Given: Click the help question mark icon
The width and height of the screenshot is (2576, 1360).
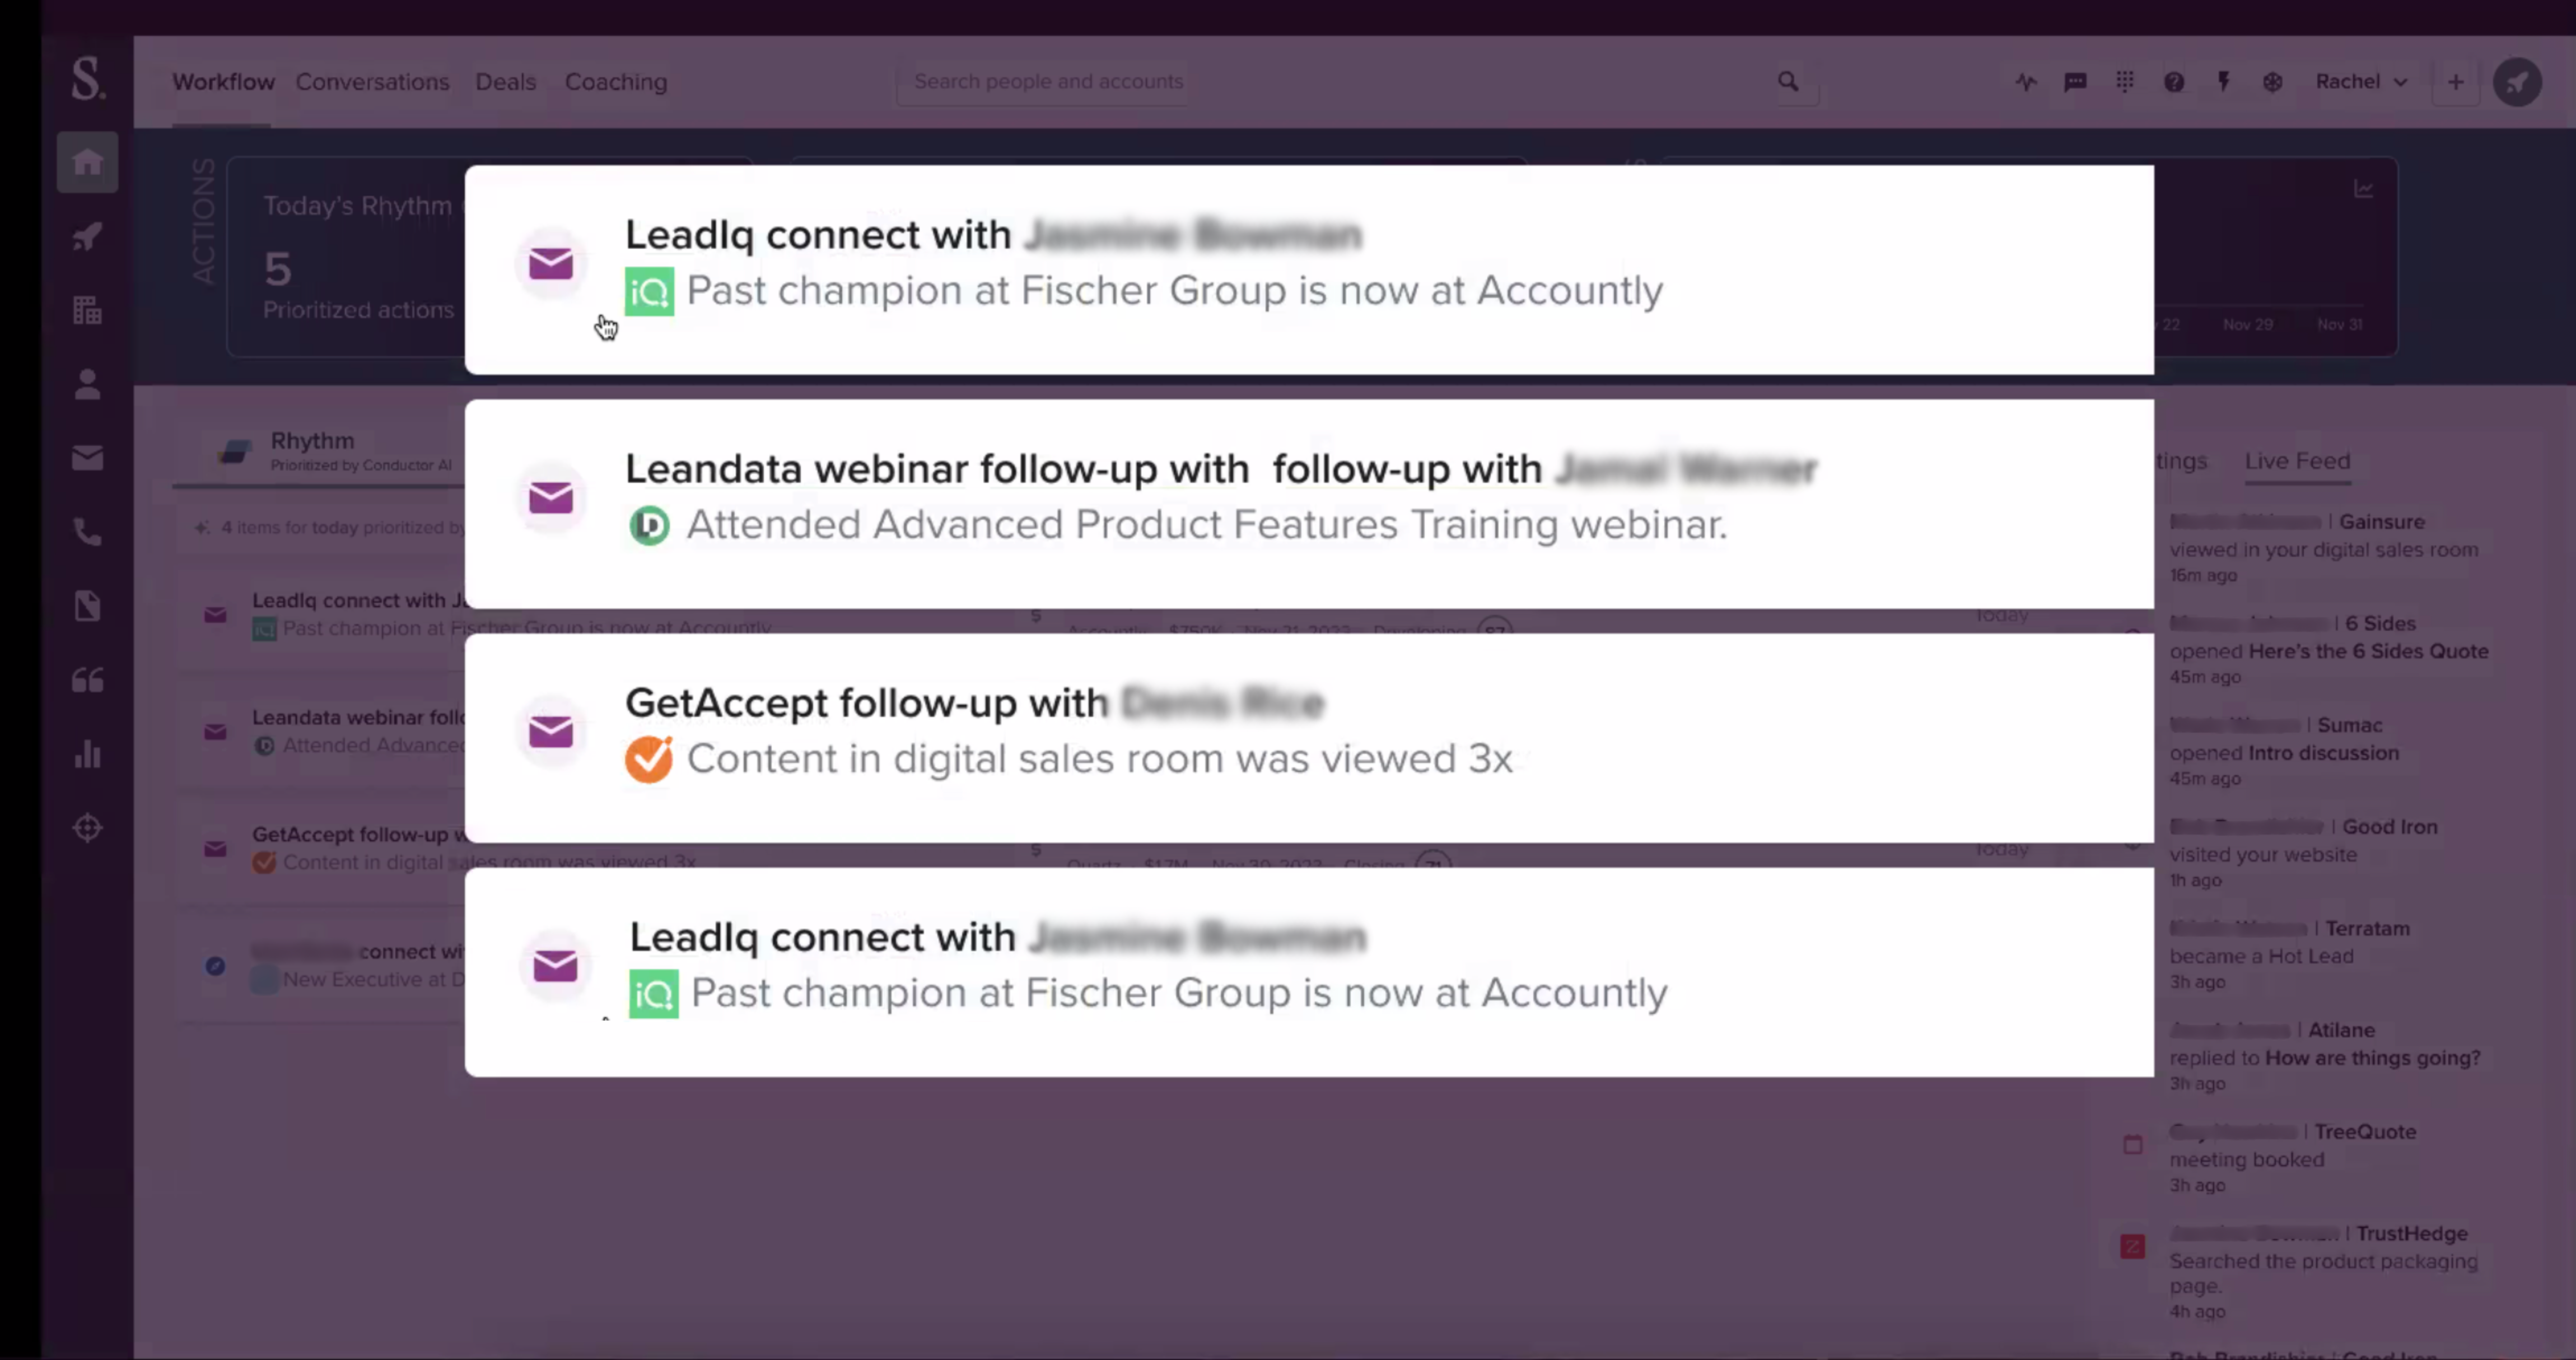Looking at the screenshot, I should tap(2174, 82).
